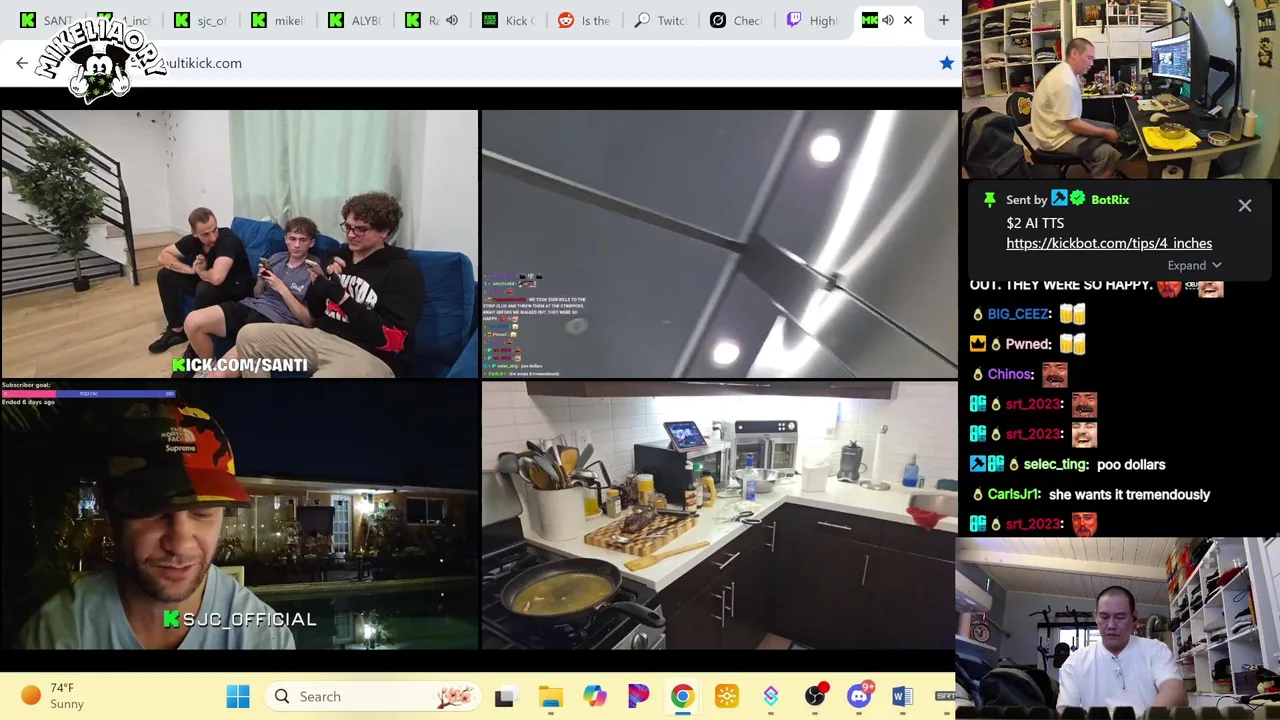The width and height of the screenshot is (1280, 720).
Task: Open selec_ting chat user profile
Action: tap(1055, 465)
